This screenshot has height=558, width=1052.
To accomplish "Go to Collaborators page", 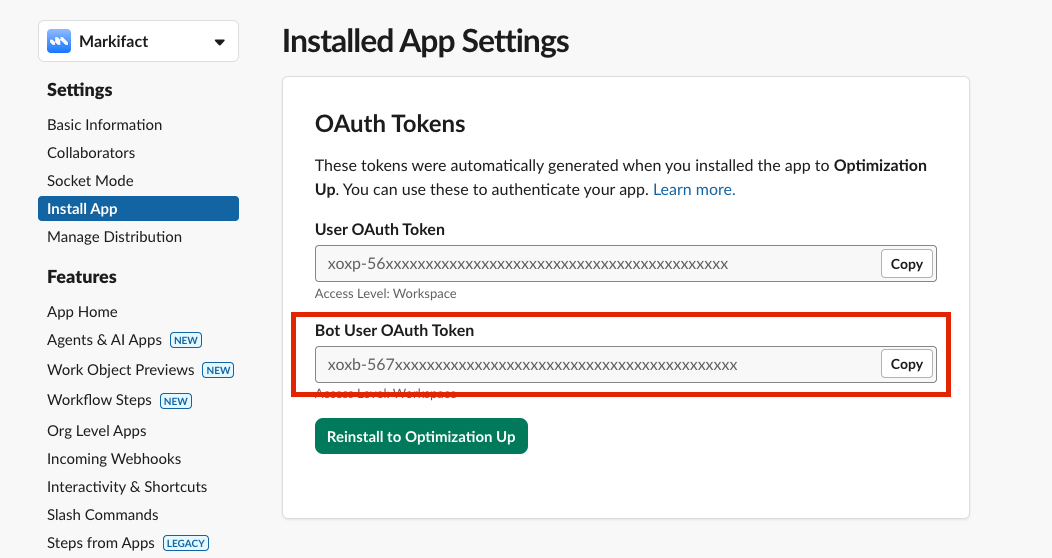I will click(91, 153).
